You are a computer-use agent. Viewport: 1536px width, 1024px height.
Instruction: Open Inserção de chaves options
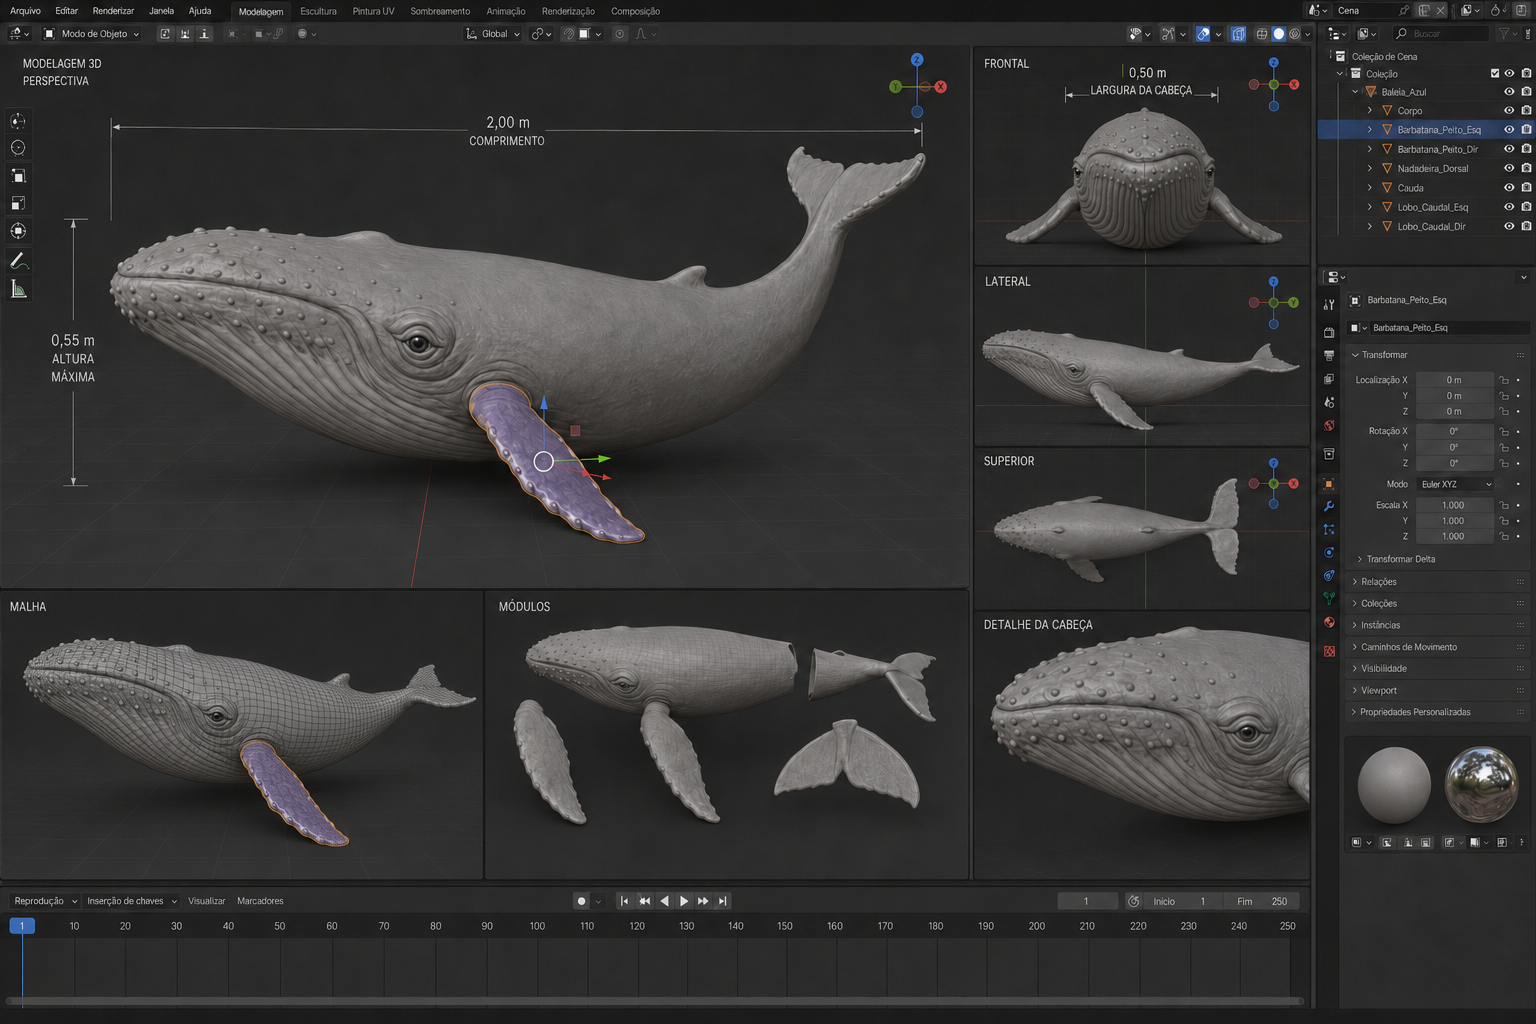pyautogui.click(x=131, y=901)
